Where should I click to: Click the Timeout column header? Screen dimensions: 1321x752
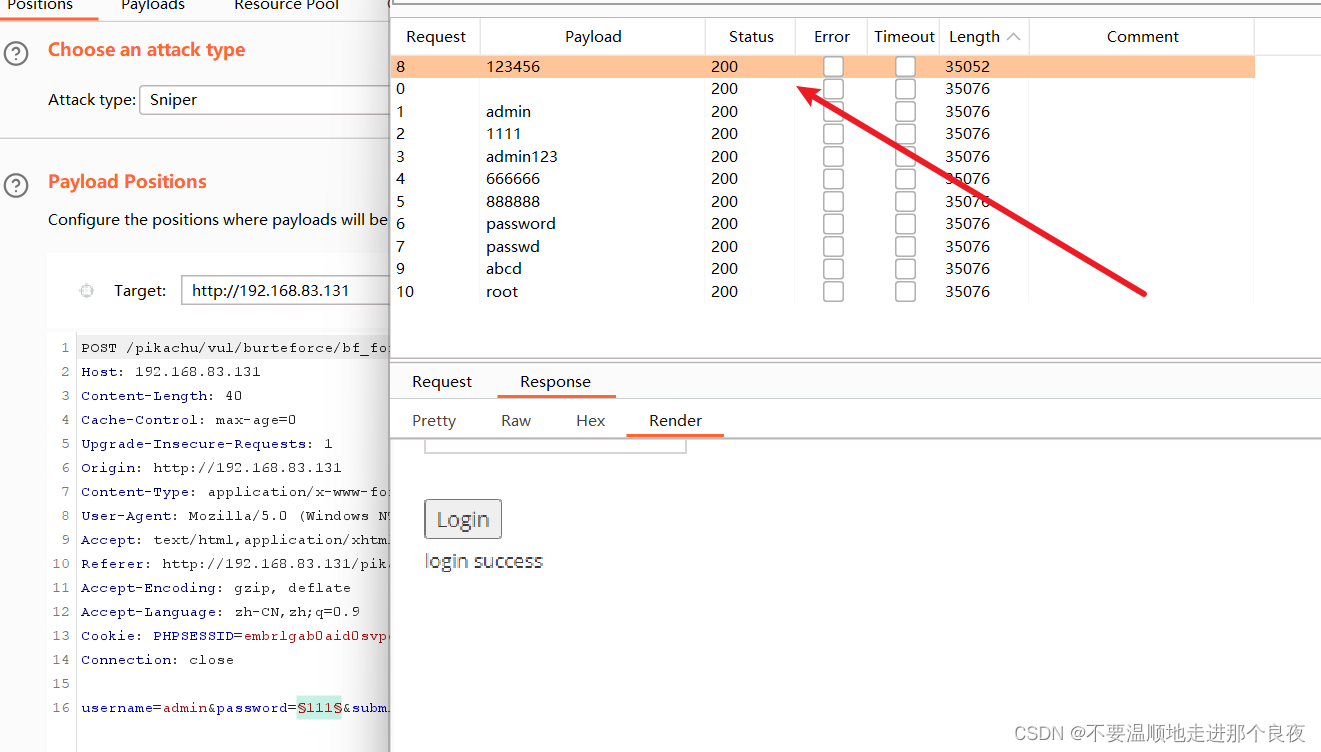[x=904, y=37]
